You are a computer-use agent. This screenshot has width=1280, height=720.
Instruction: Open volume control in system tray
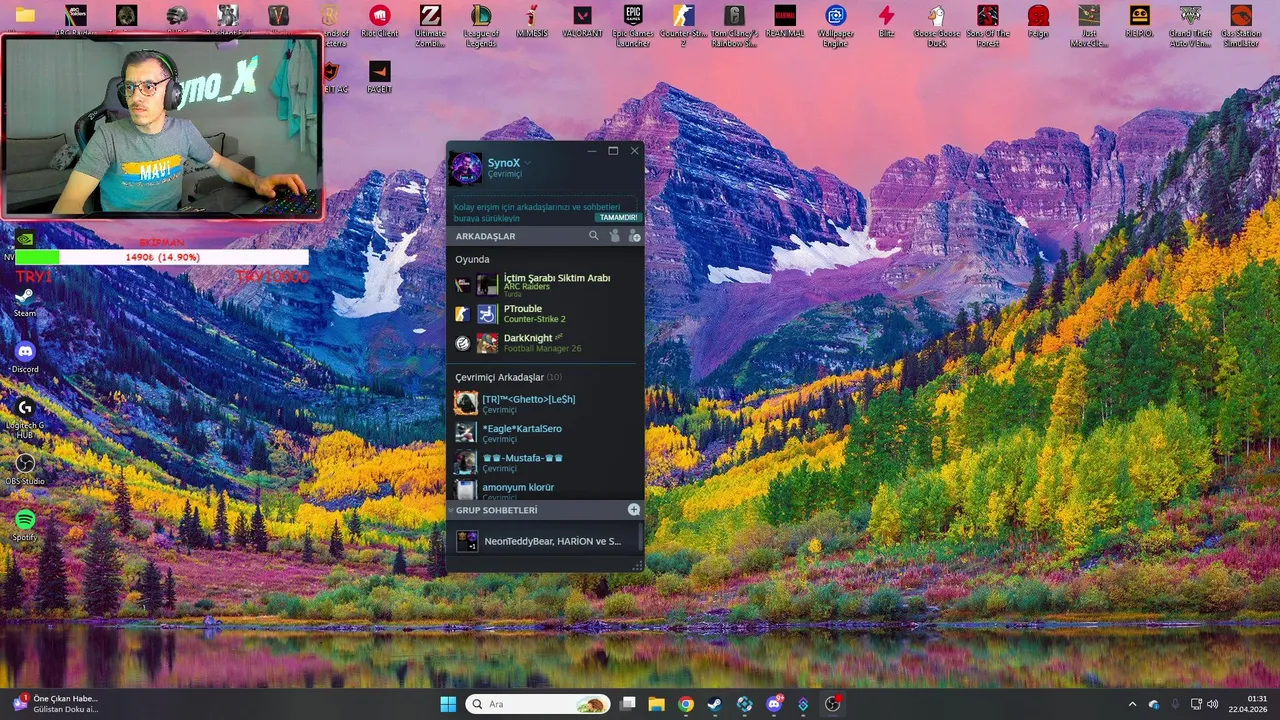pos(1212,704)
